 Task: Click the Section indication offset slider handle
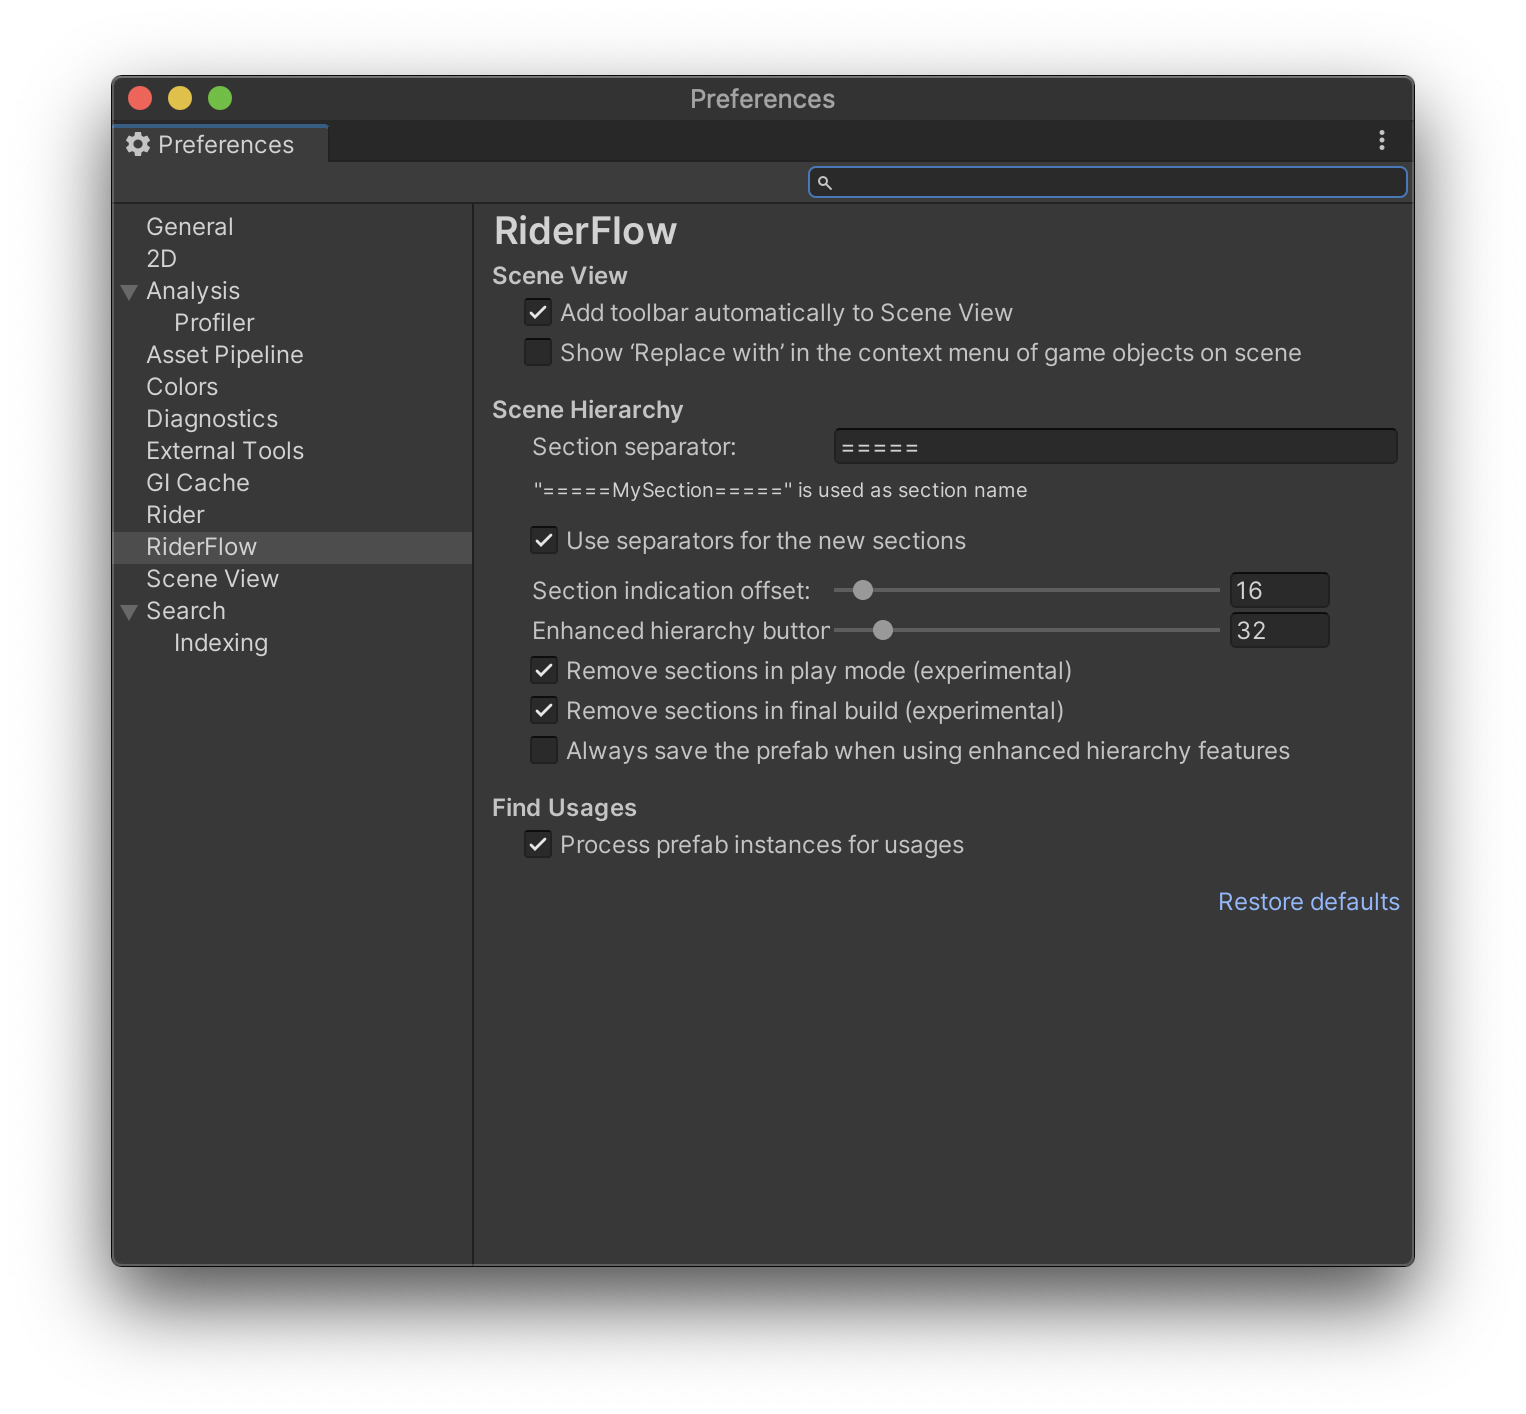[863, 590]
